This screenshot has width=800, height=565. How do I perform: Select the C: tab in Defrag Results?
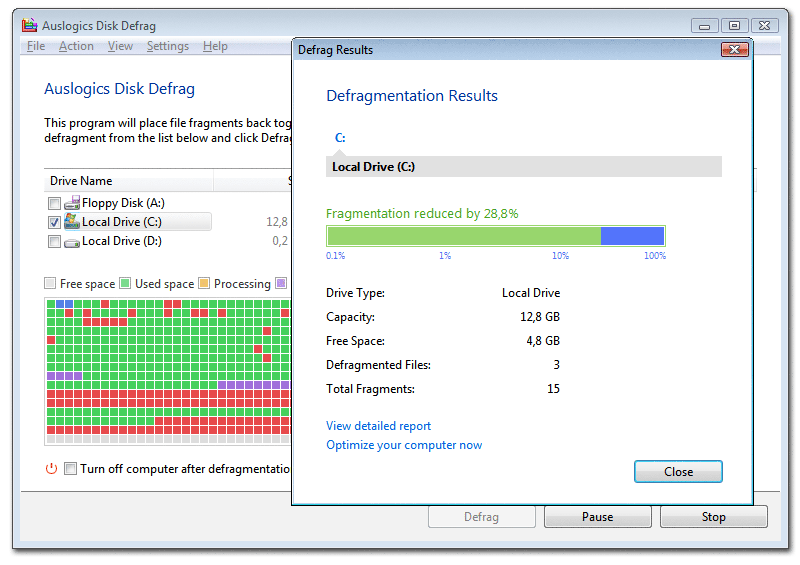tap(340, 138)
